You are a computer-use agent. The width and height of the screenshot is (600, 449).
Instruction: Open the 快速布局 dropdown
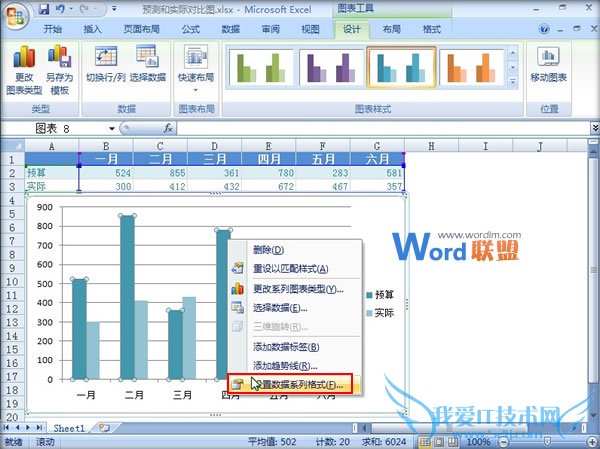click(196, 69)
